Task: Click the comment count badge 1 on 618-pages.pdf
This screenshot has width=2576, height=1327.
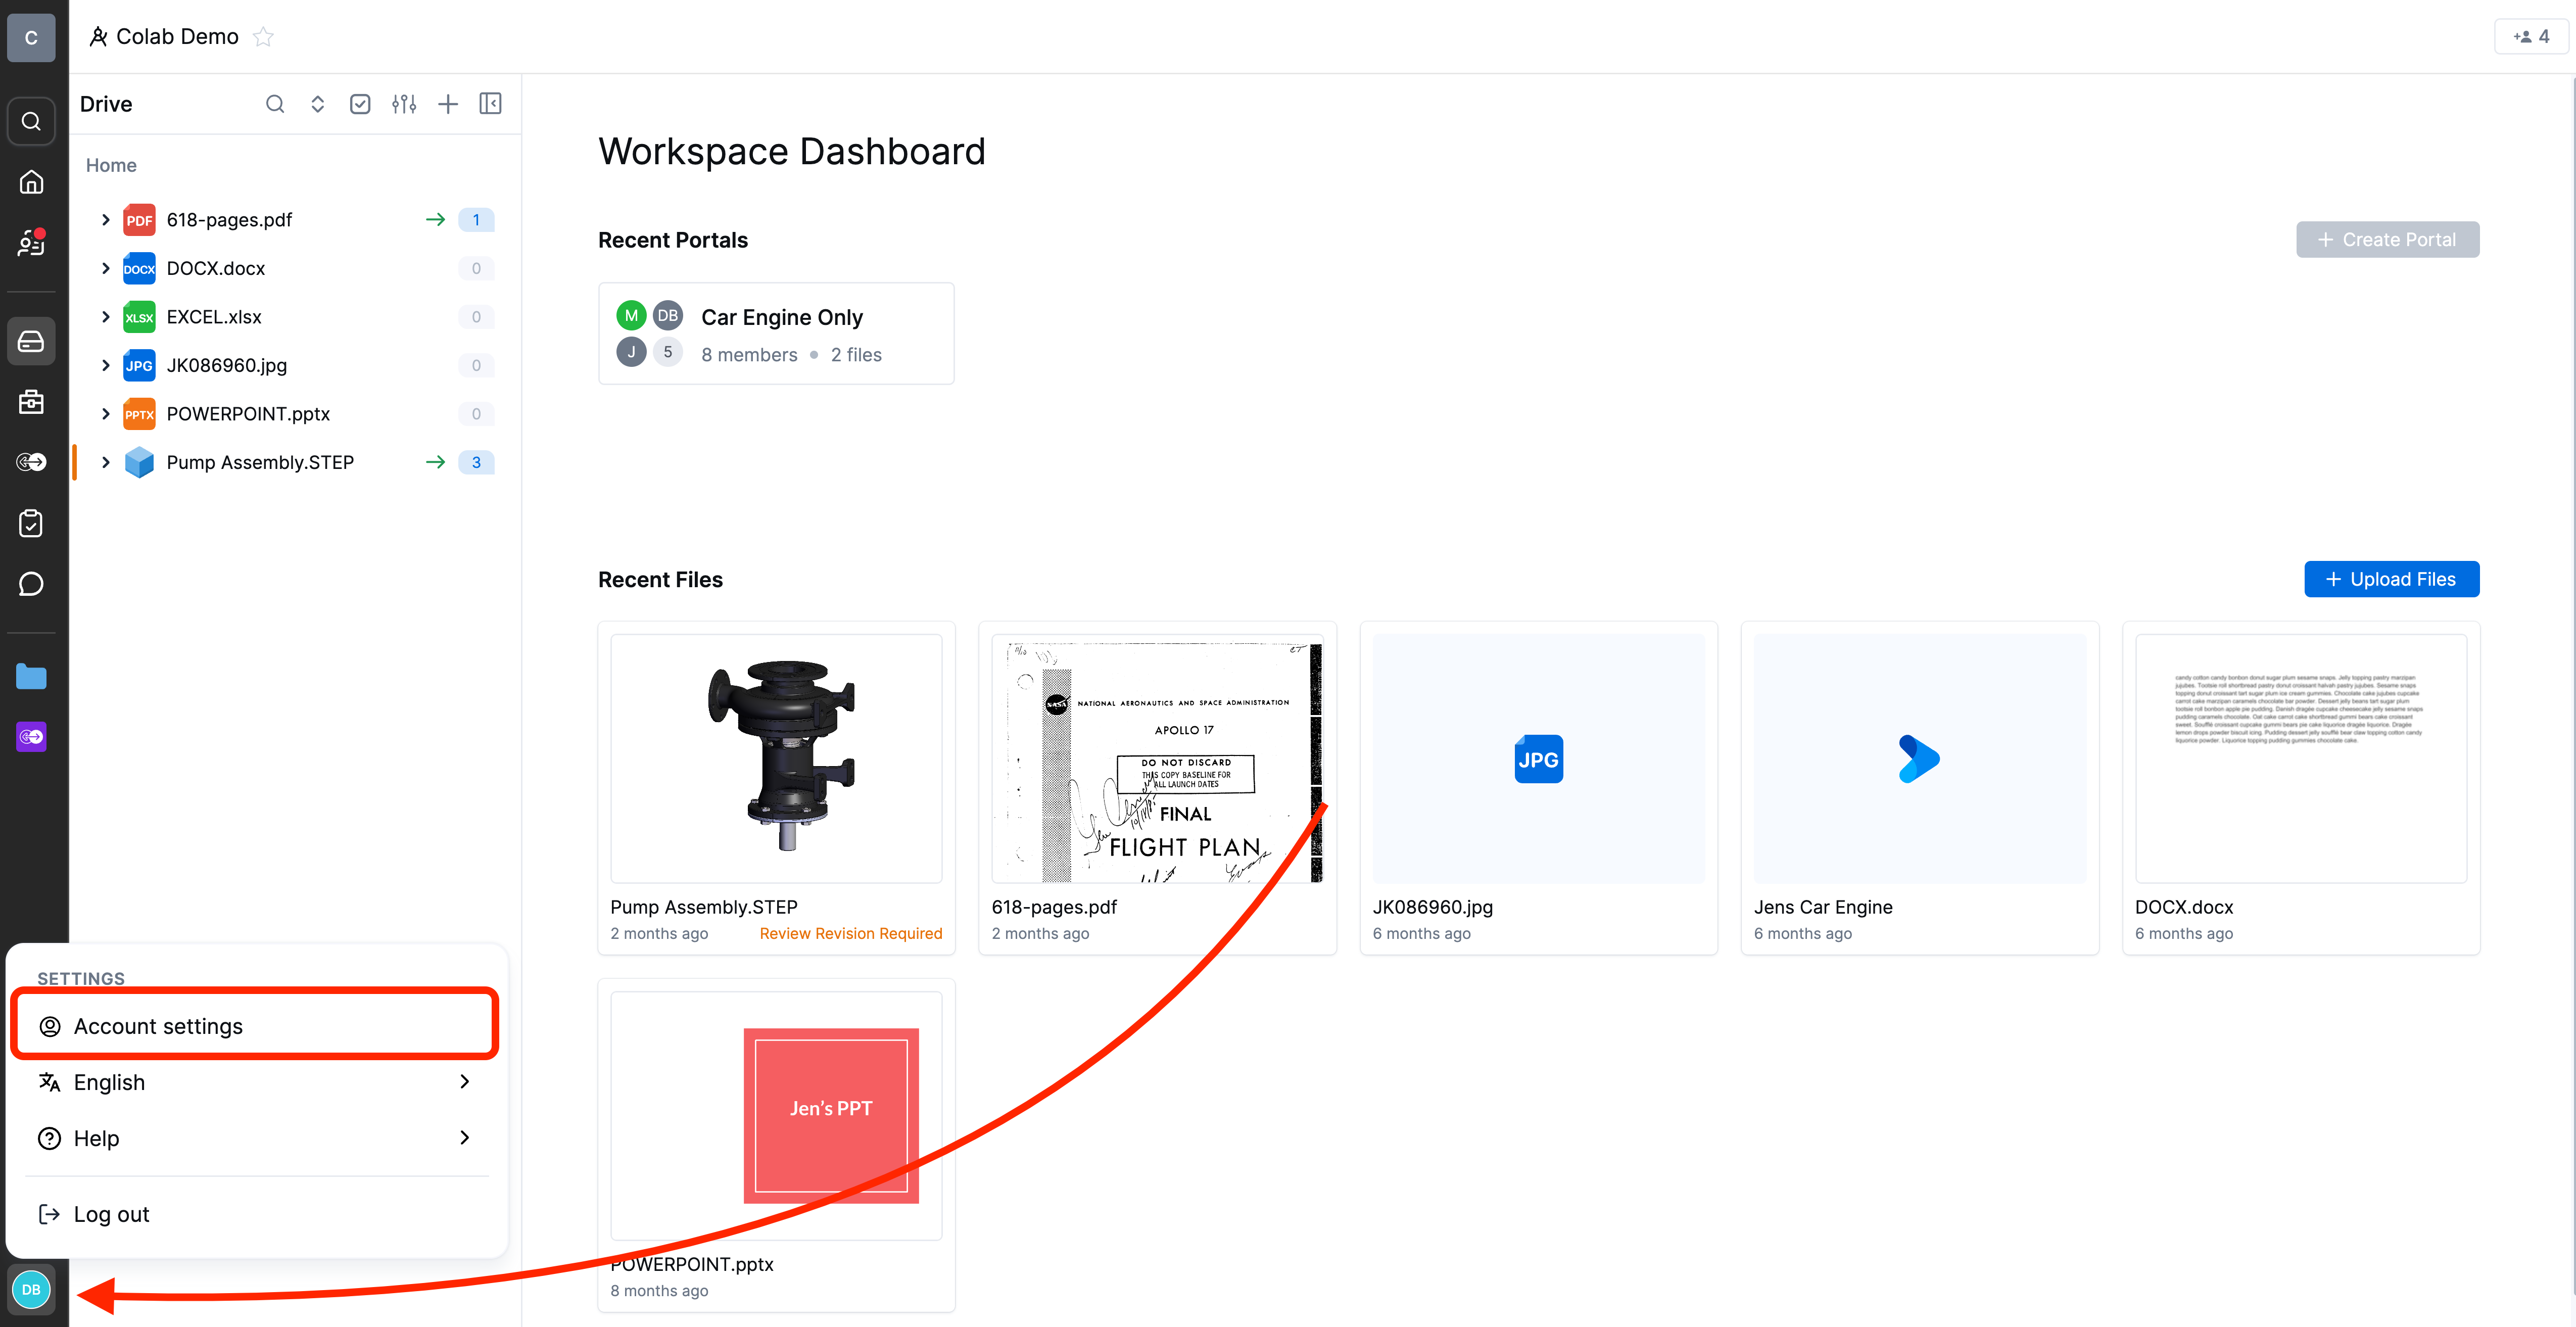Action: [x=476, y=220]
